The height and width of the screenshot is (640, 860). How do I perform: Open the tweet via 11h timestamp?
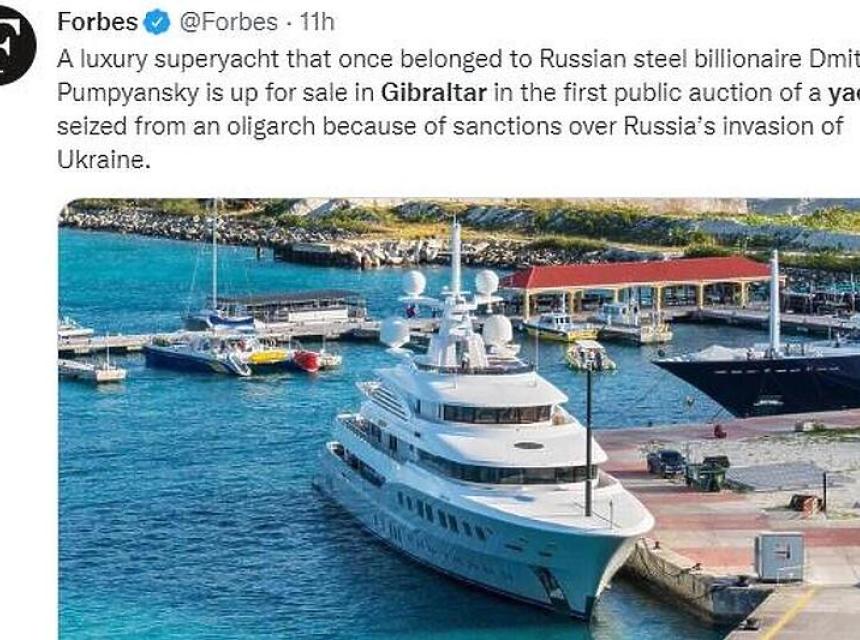pyautogui.click(x=317, y=21)
